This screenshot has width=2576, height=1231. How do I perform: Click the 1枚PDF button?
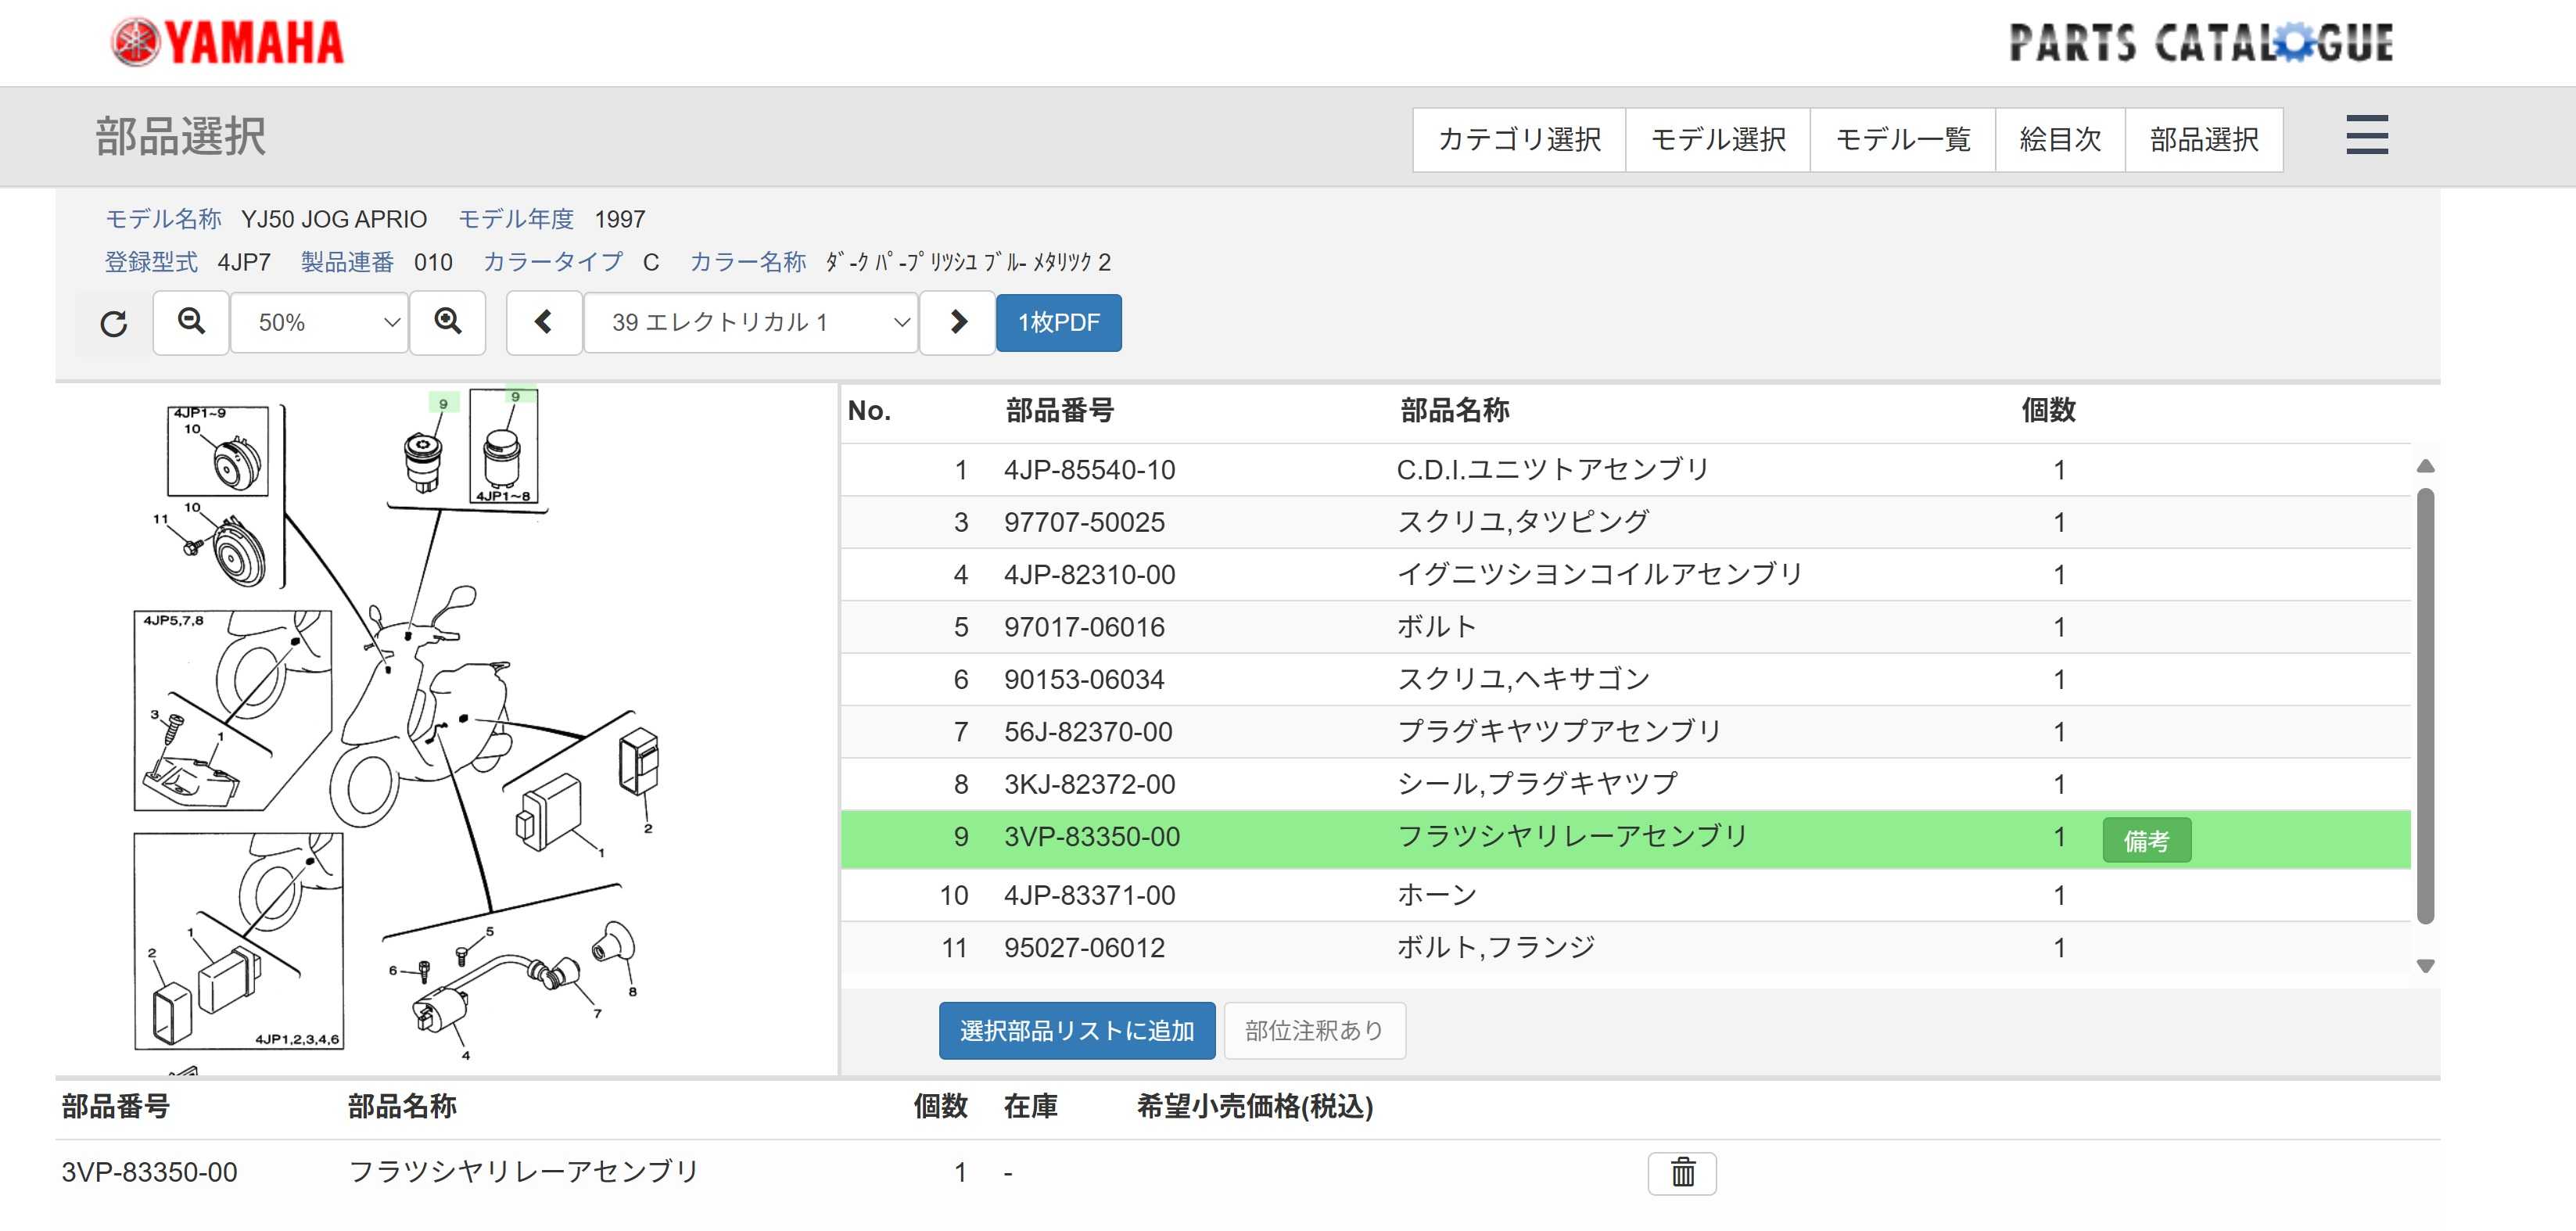(1058, 322)
